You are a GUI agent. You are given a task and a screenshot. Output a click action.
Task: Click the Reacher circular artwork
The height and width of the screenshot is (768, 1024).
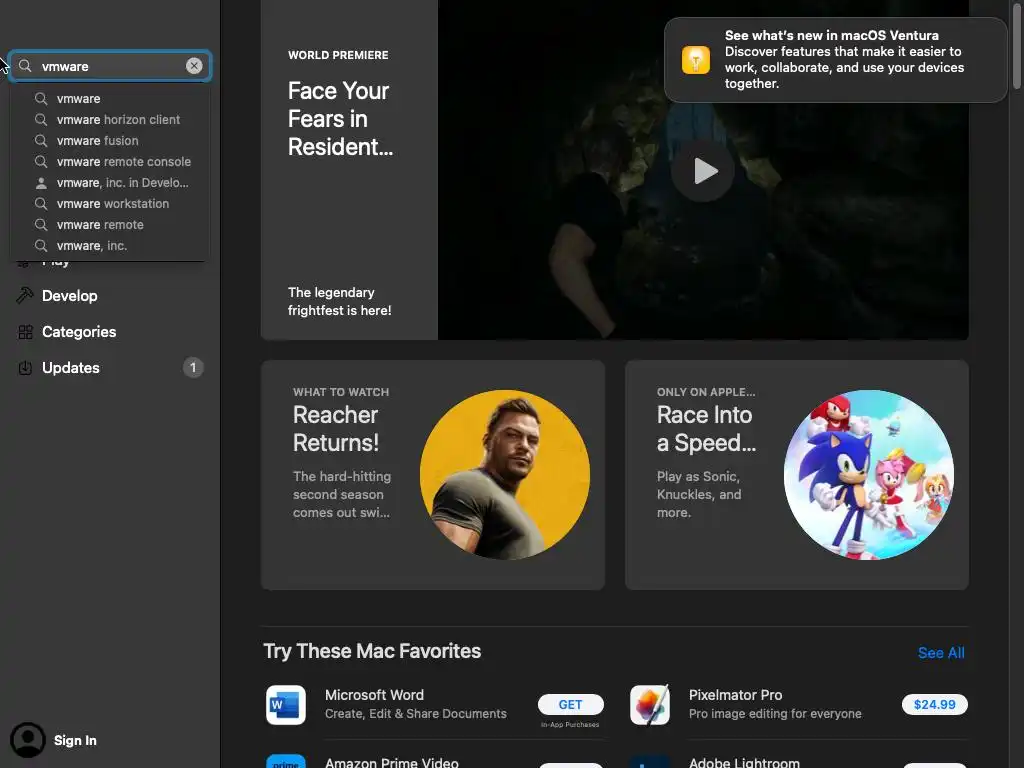pos(504,475)
